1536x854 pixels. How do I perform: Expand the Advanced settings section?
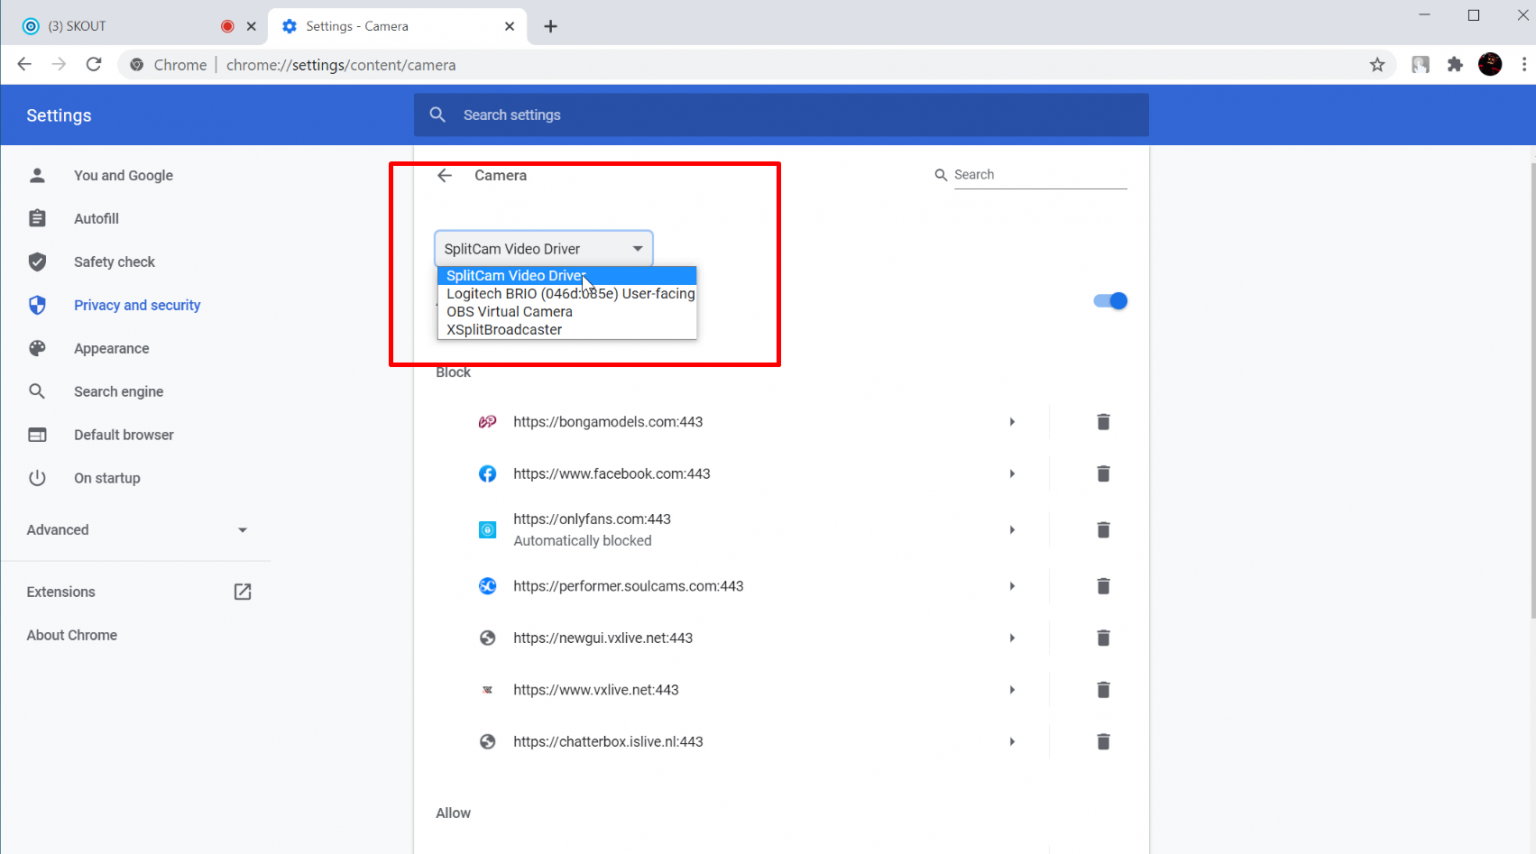coord(137,530)
